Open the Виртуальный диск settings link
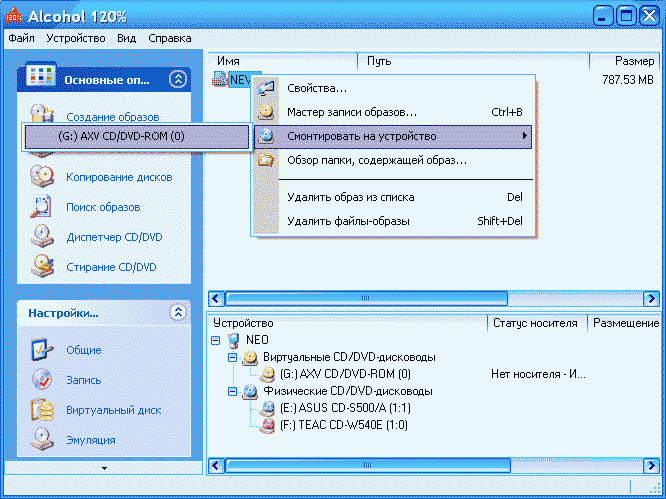The height and width of the screenshot is (499, 666). pos(113,410)
